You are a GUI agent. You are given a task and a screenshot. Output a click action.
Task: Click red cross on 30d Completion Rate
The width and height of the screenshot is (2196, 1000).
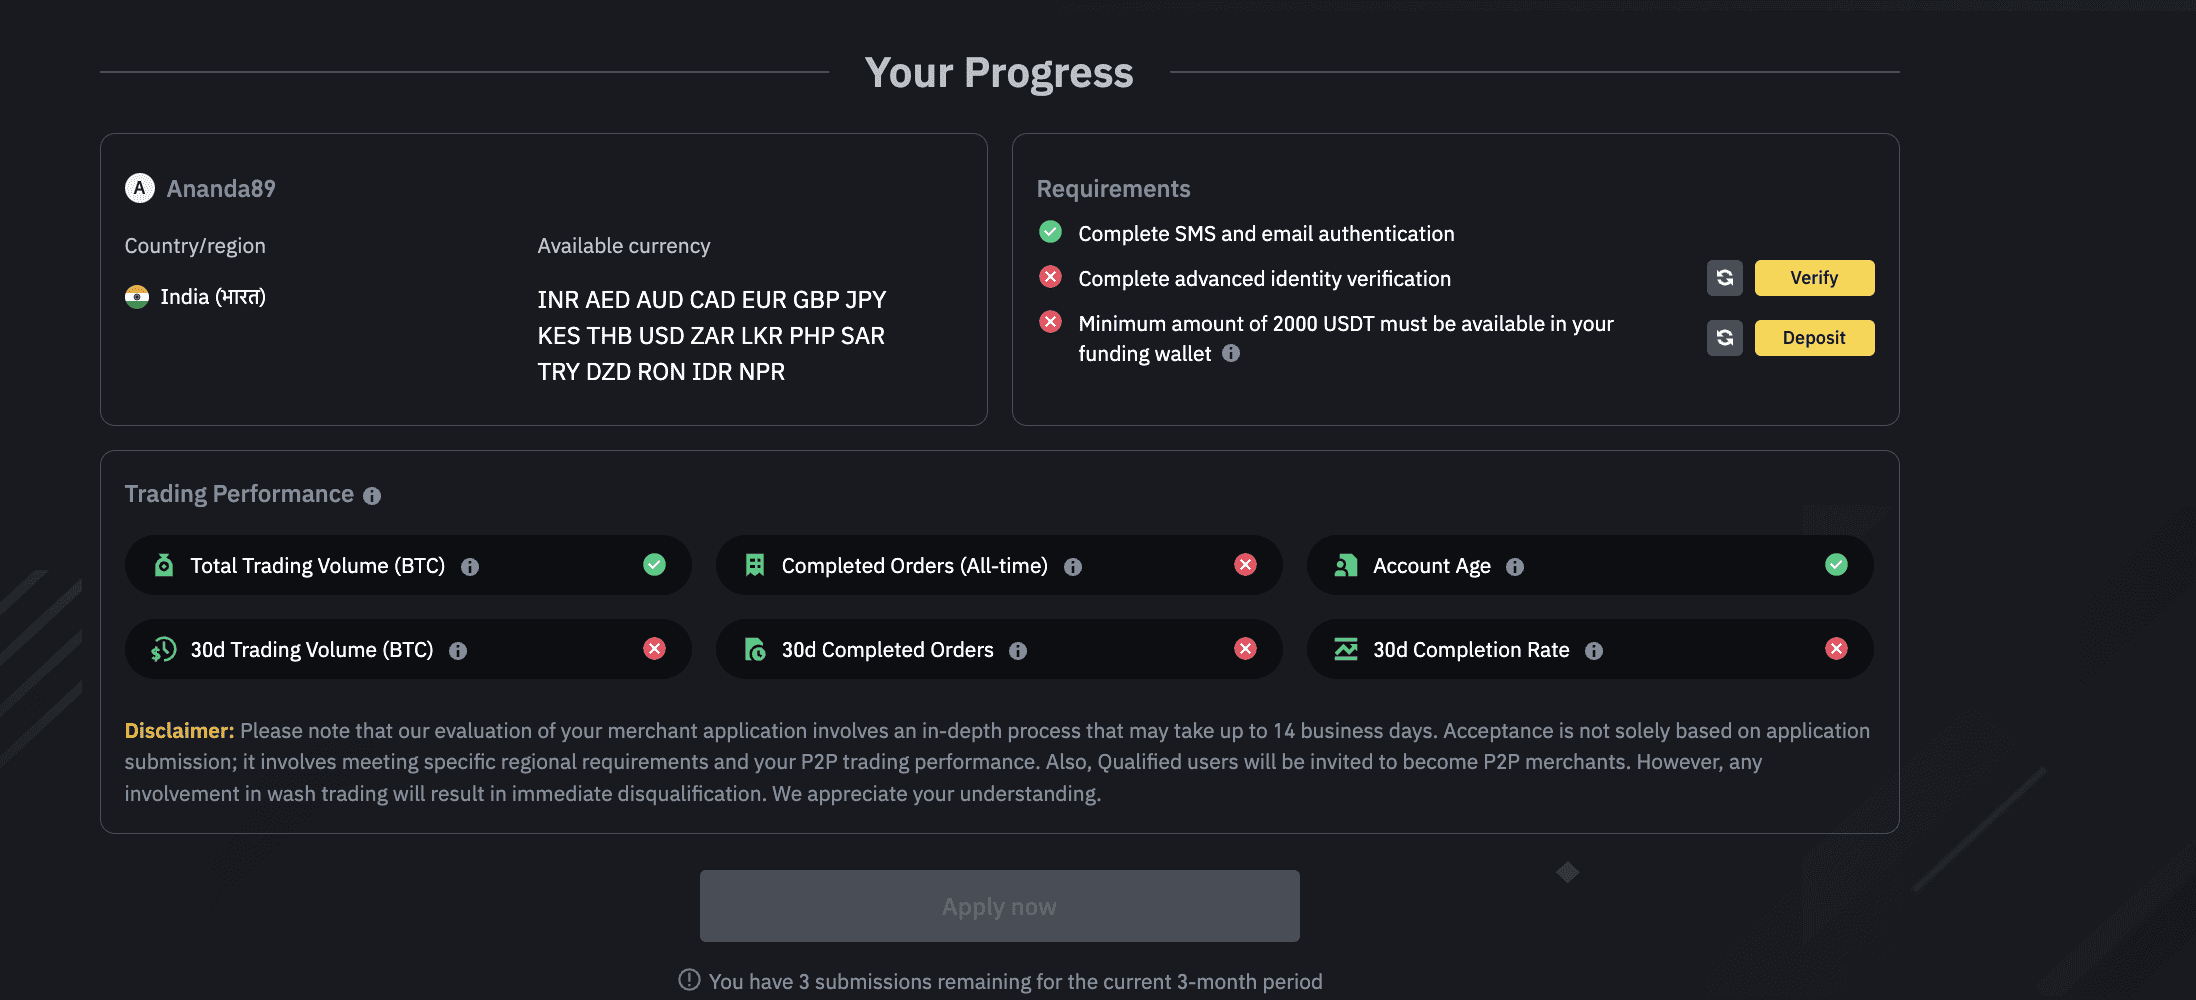tap(1836, 649)
